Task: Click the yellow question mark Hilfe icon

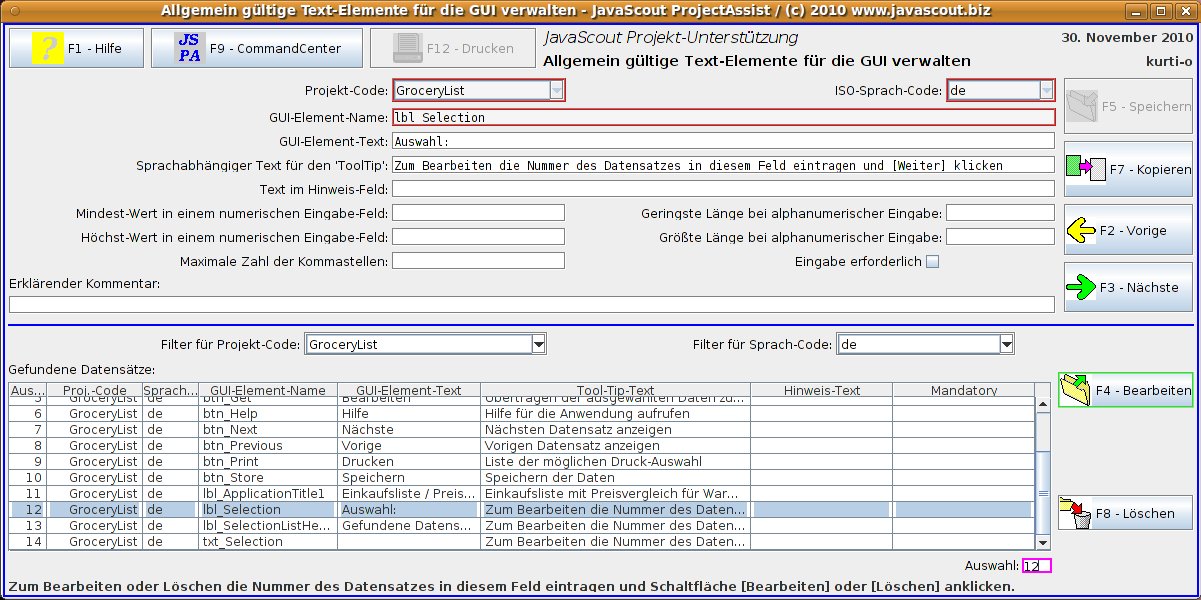Action: point(47,48)
